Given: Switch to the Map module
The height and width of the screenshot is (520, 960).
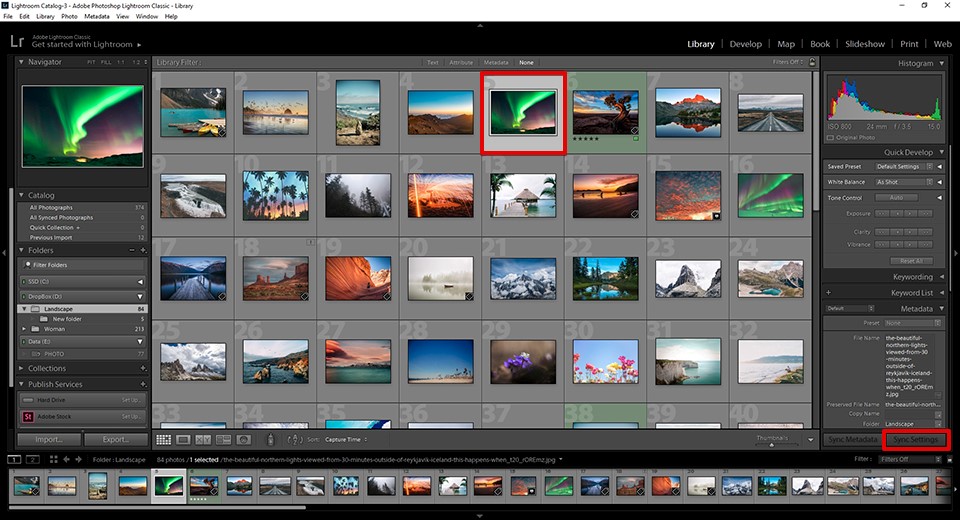Looking at the screenshot, I should pyautogui.click(x=786, y=44).
